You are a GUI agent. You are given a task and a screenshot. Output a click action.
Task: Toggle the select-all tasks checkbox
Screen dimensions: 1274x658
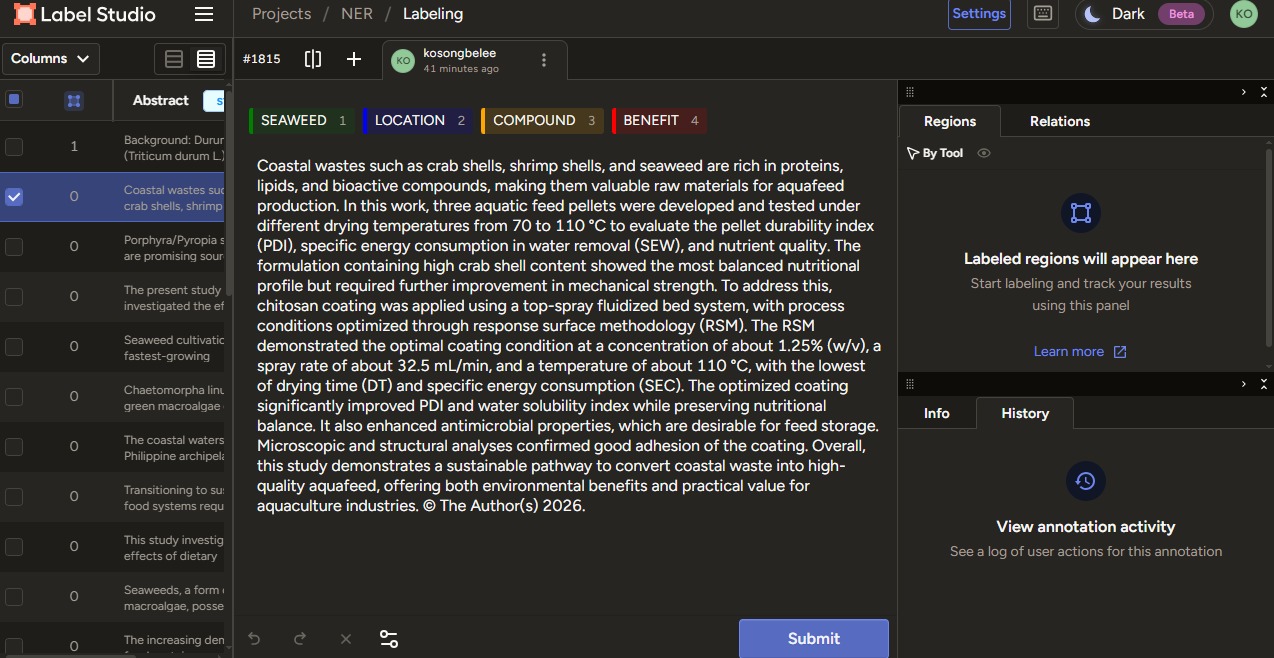(14, 99)
